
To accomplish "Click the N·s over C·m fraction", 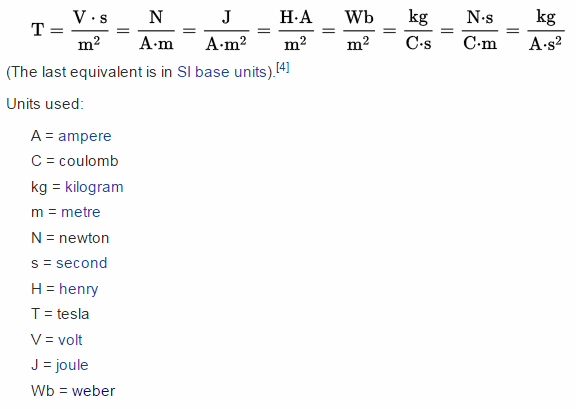I will pyautogui.click(x=480, y=31).
